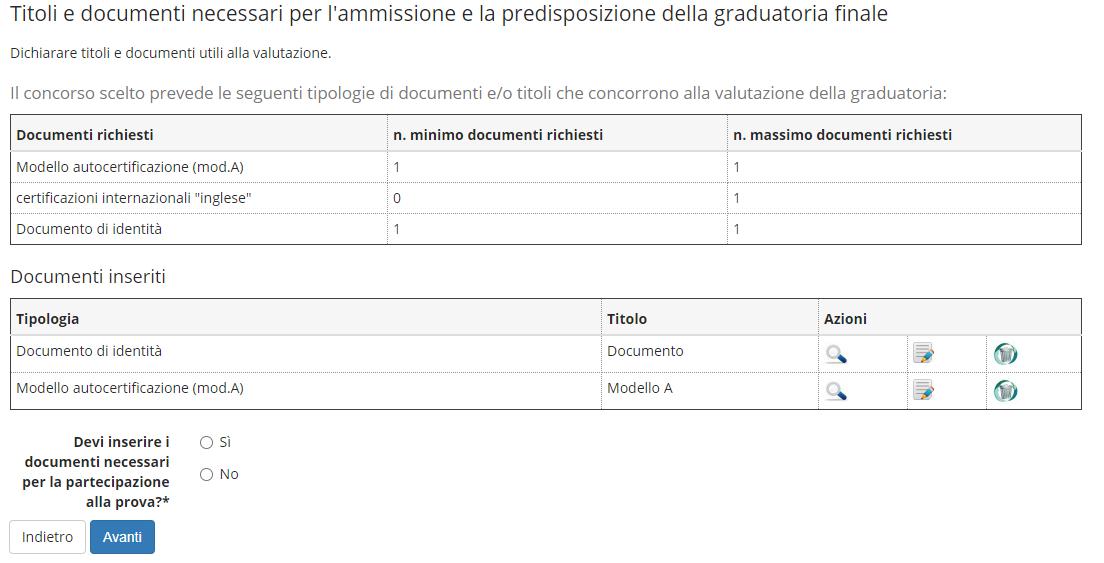Viewport: 1104px width, 563px height.
Task: Click the certificazioni internazionali "inglese" row
Action: 134,198
